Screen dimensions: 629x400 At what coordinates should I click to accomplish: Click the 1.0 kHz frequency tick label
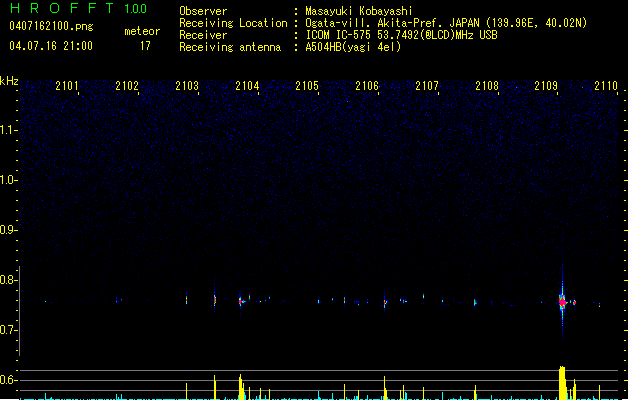pos(8,180)
